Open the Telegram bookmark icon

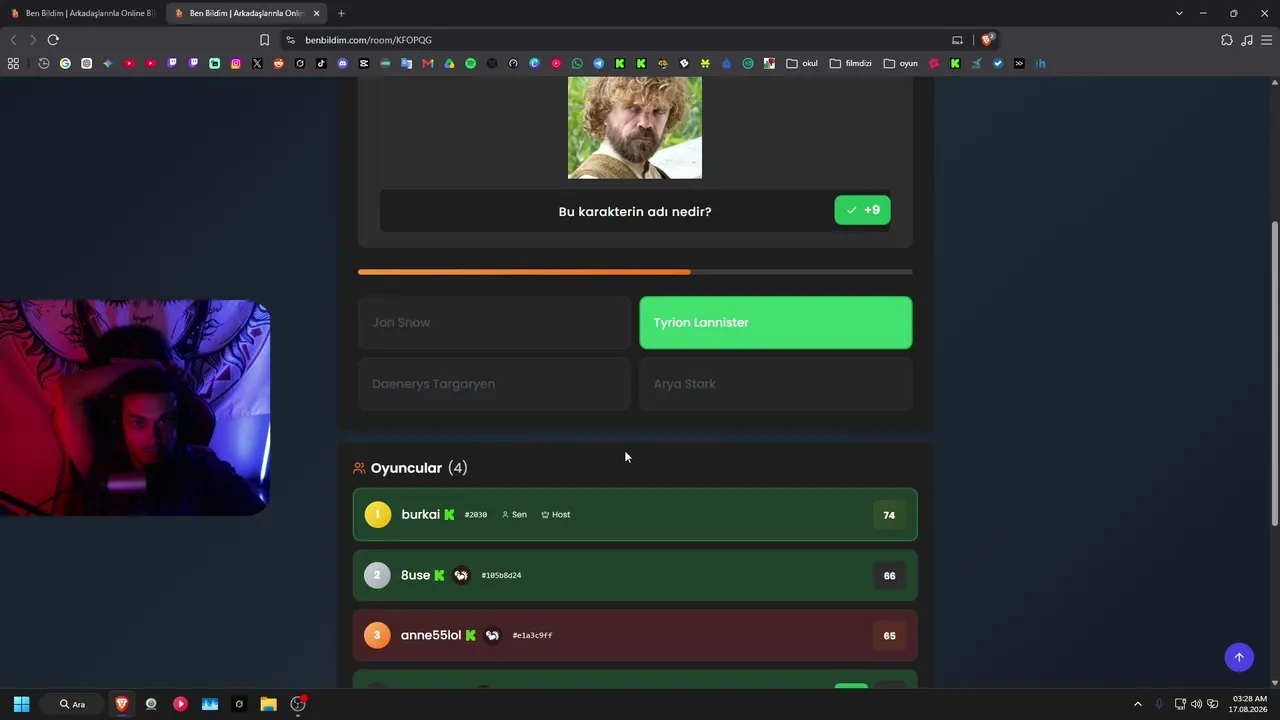point(598,63)
